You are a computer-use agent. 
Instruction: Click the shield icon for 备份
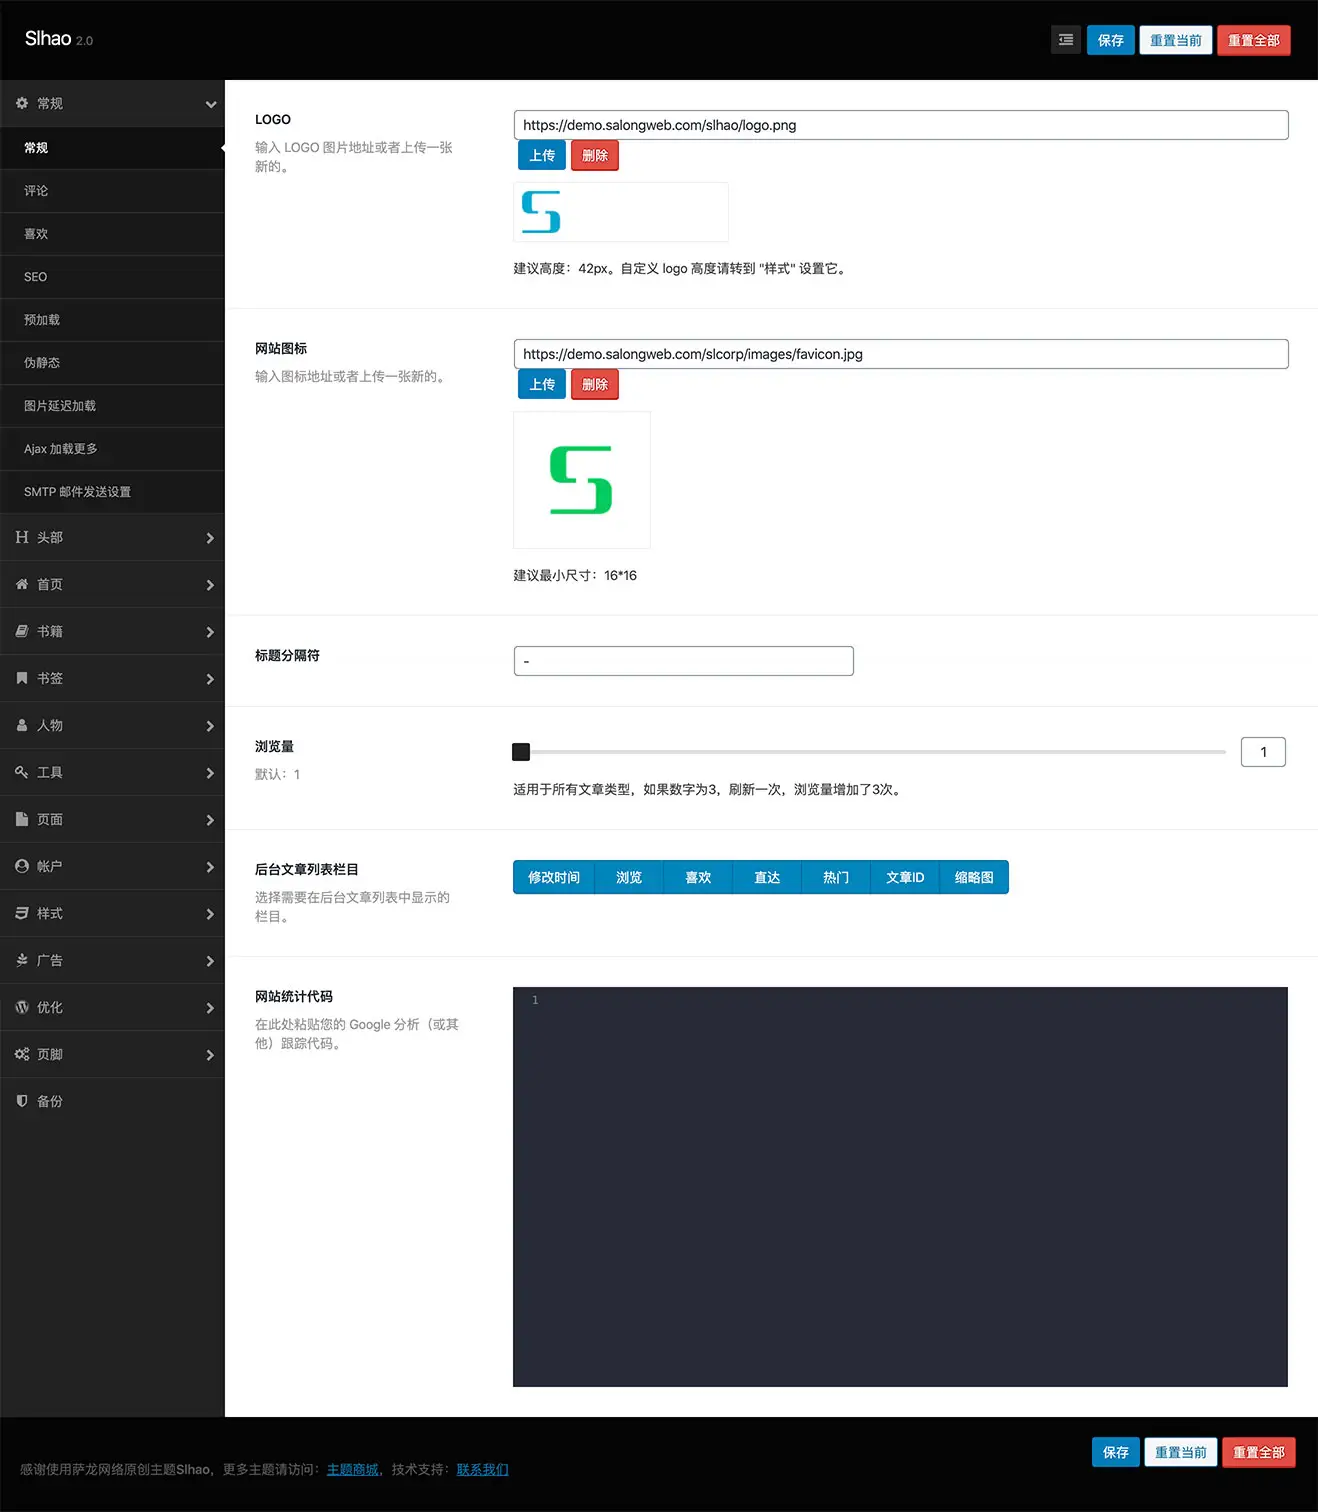tap(22, 1101)
